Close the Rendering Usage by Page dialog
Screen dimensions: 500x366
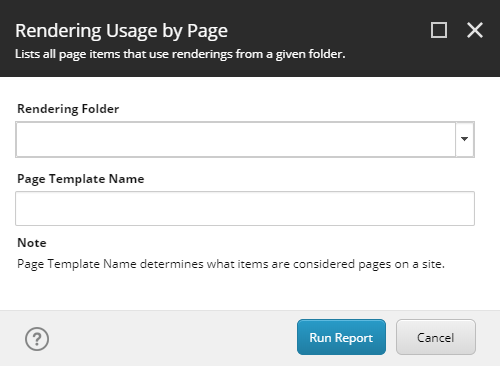tap(475, 30)
